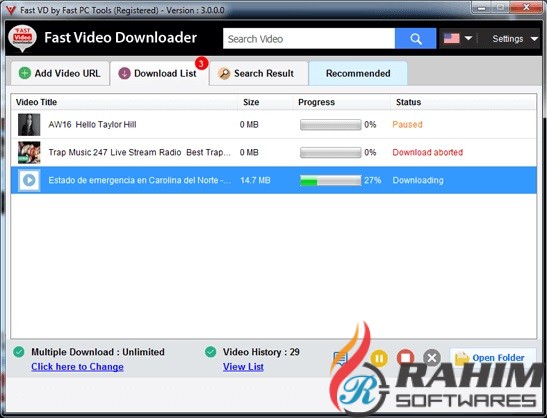Click the Video History : 29 label
Viewport: 547px width, 418px height.
point(261,352)
